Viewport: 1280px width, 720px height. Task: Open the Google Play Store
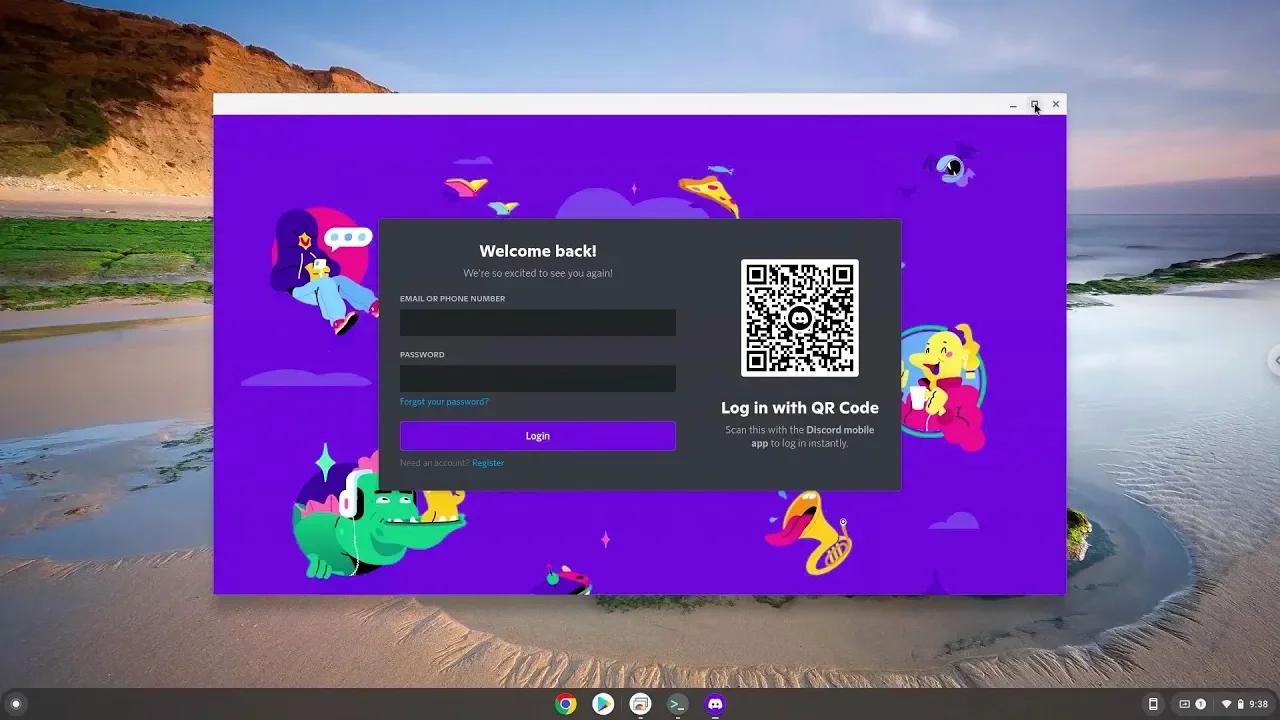(602, 703)
